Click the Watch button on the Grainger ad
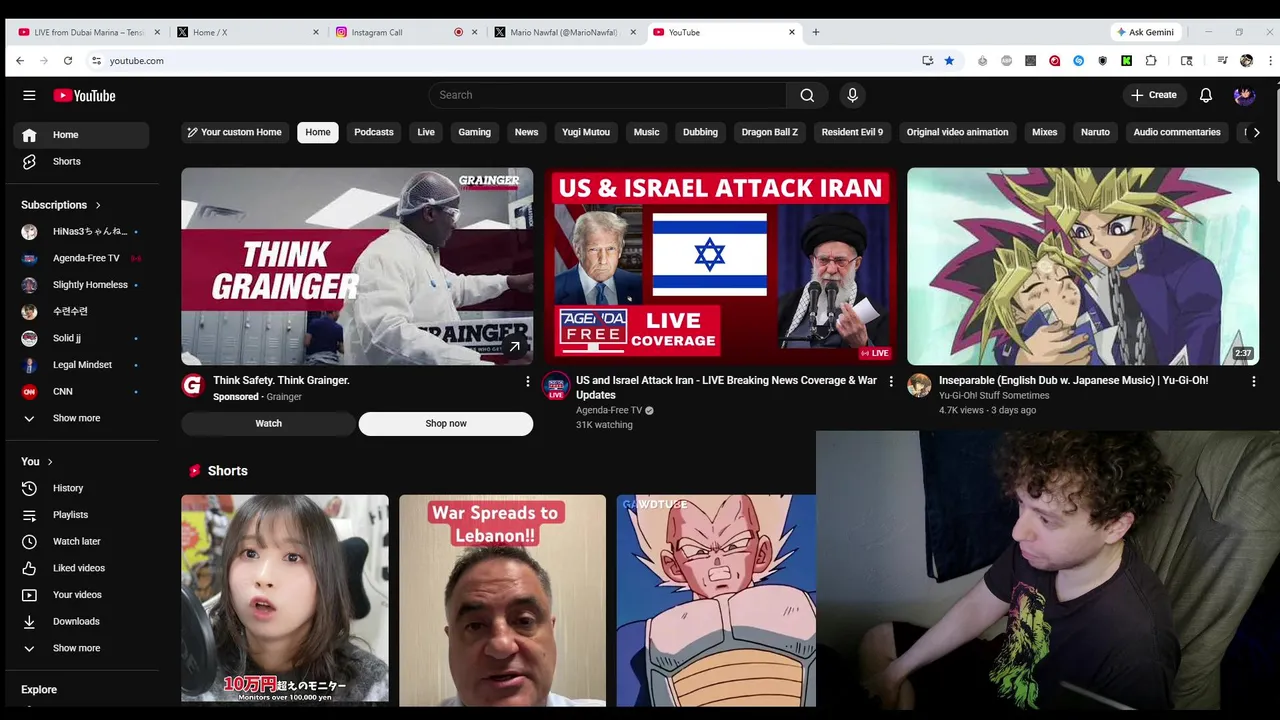 pos(268,424)
